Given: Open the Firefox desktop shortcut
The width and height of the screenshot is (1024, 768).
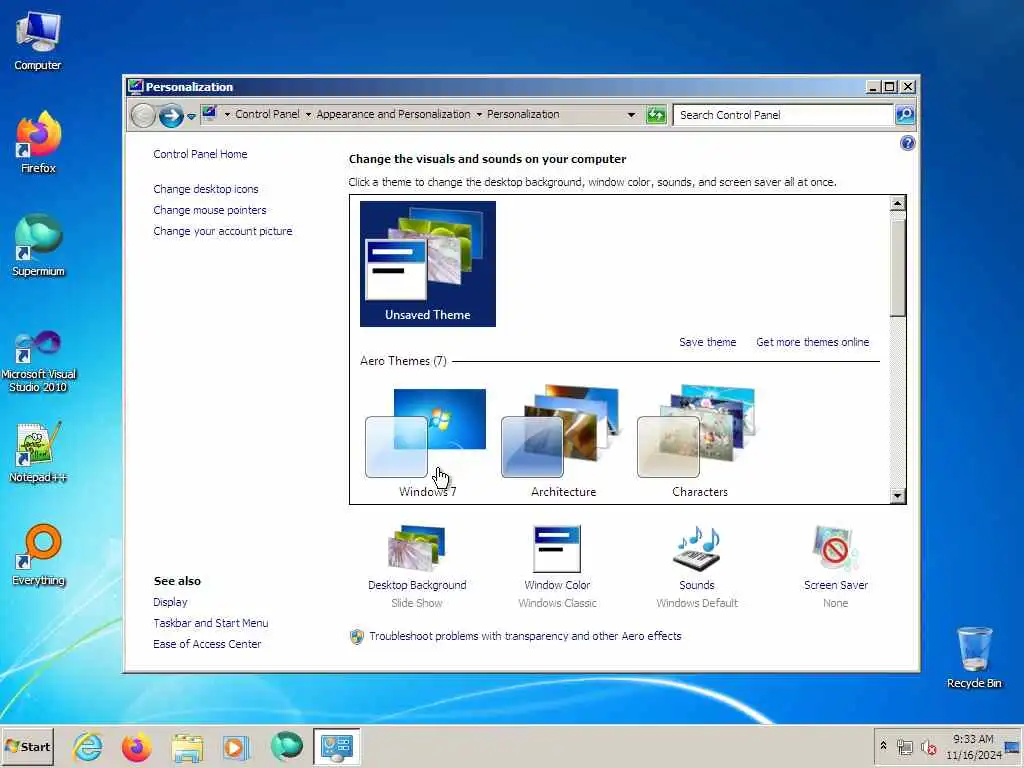Looking at the screenshot, I should [x=38, y=142].
